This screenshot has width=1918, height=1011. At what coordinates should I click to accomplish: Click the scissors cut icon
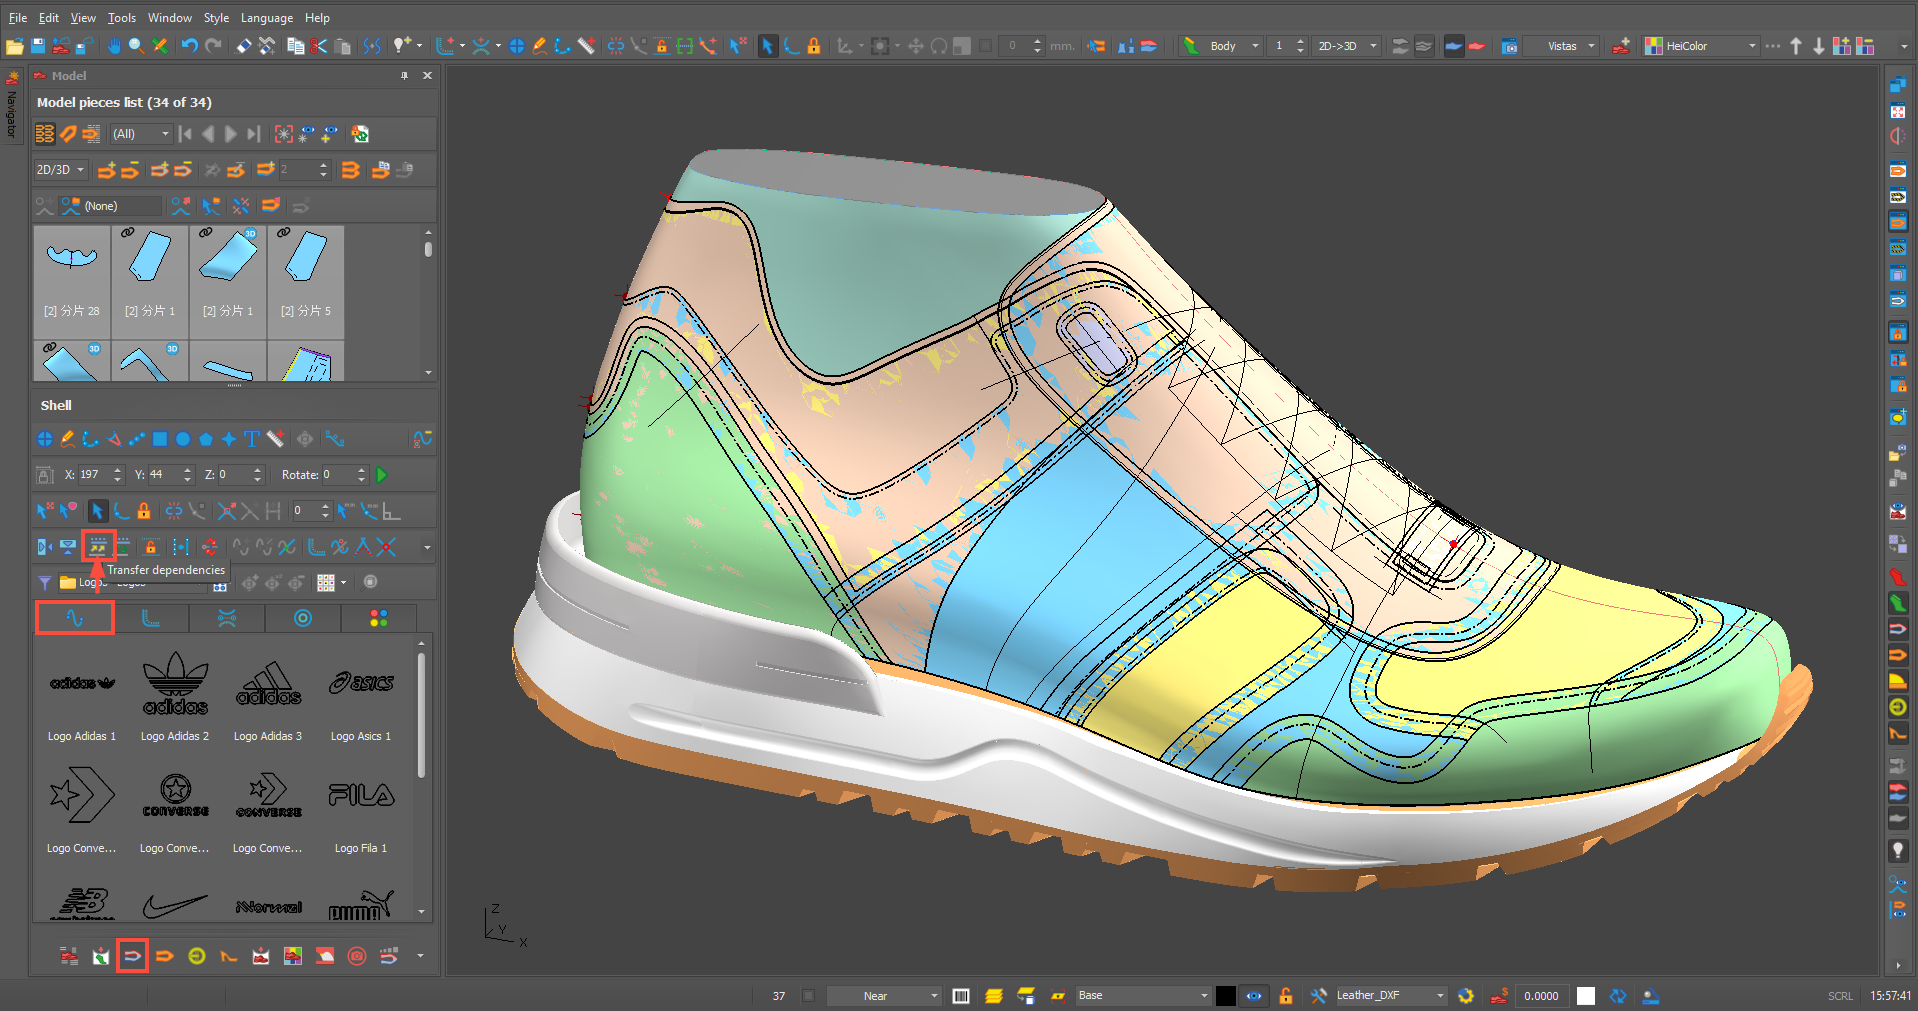[x=319, y=46]
